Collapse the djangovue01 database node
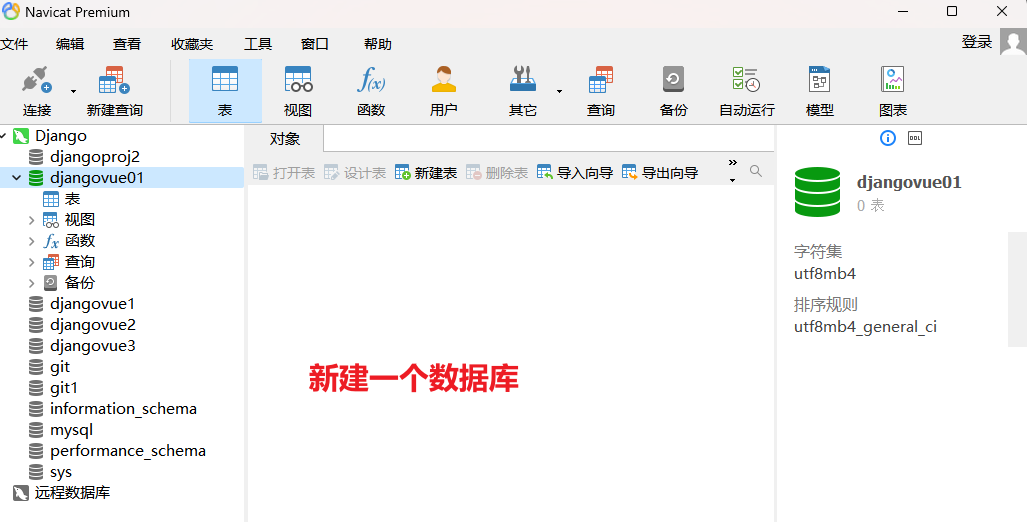The height and width of the screenshot is (522, 1027). click(x=16, y=178)
